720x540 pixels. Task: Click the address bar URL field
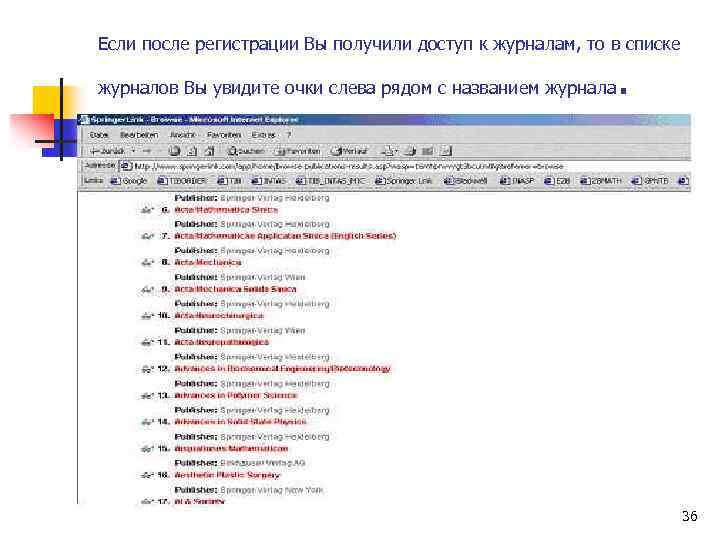coord(404,166)
